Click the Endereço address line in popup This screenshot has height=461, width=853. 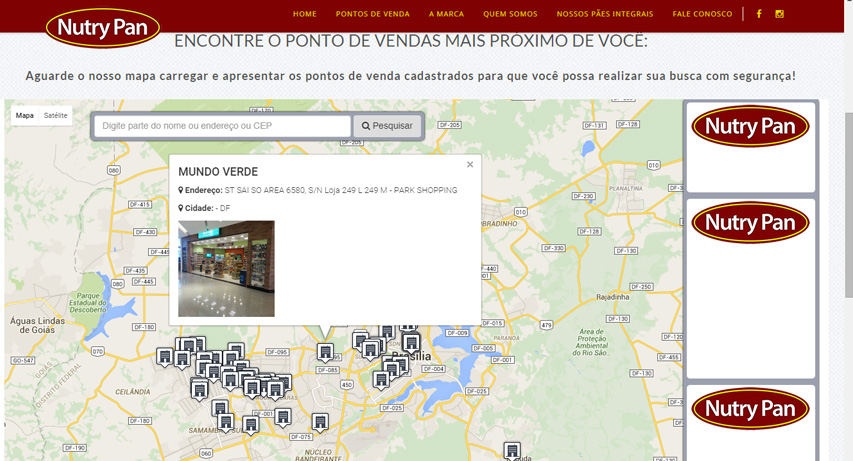(x=318, y=190)
